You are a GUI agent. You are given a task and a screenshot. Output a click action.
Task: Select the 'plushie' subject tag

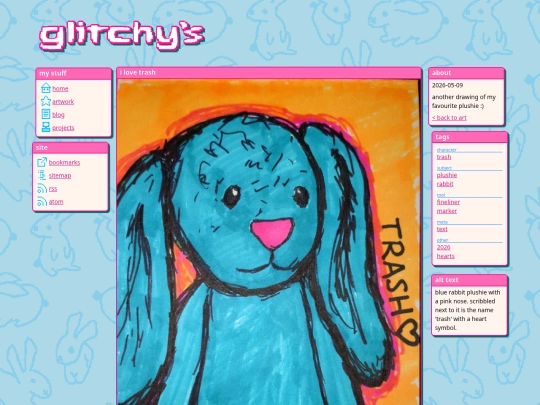coord(447,175)
